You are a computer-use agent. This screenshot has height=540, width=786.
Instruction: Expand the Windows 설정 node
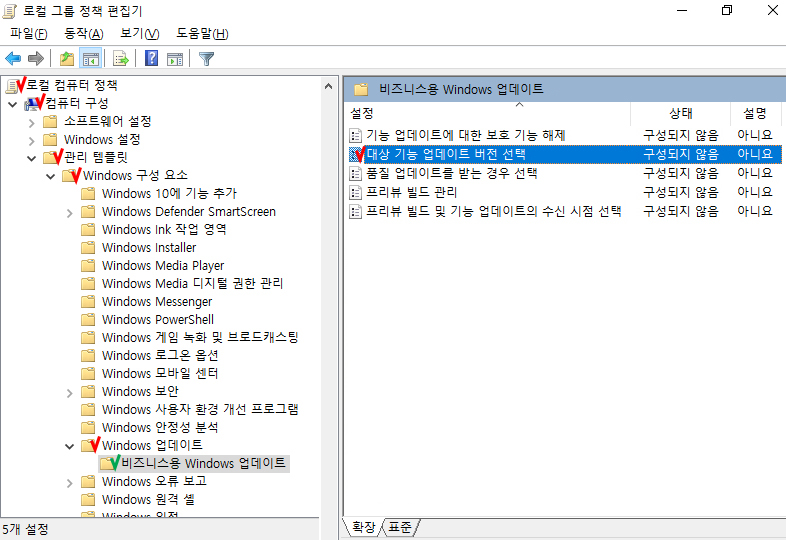coord(32,140)
